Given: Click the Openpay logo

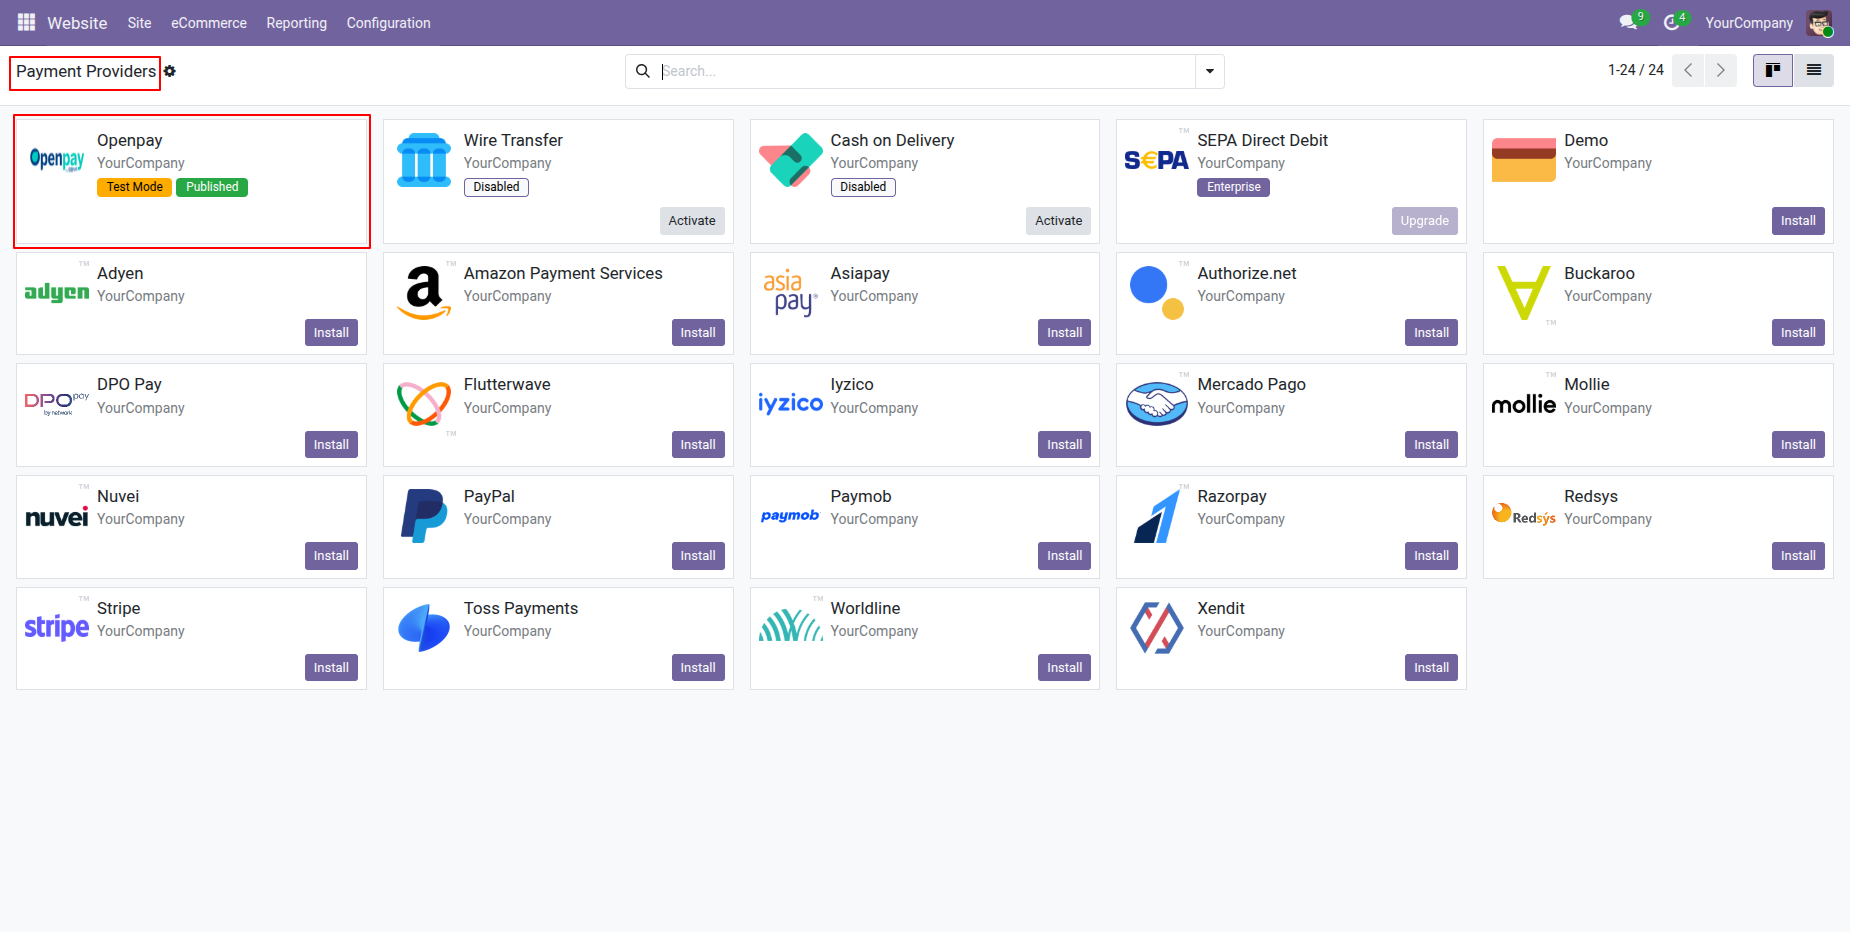Looking at the screenshot, I should (57, 159).
